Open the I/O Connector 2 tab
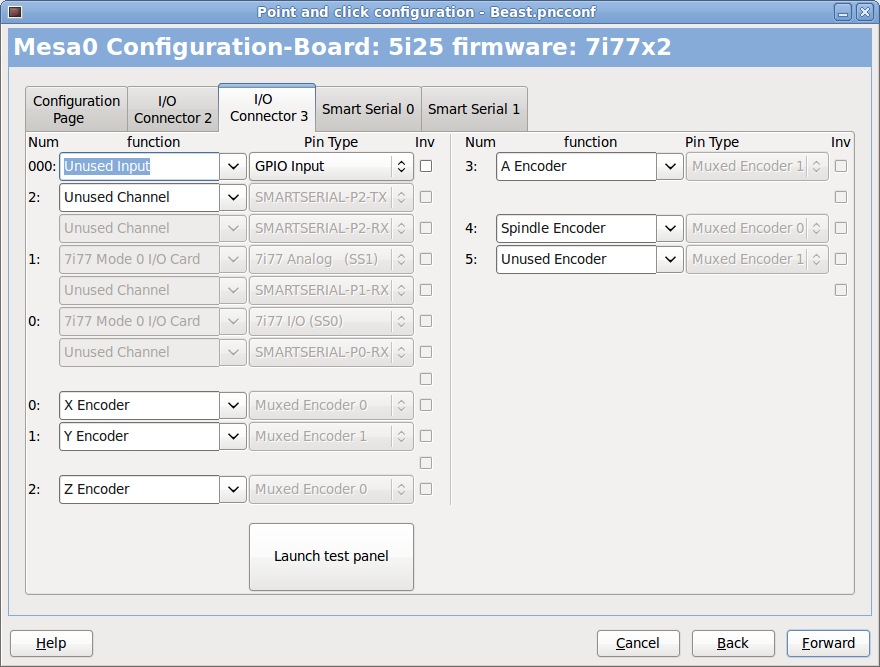The image size is (880, 667). (x=173, y=109)
